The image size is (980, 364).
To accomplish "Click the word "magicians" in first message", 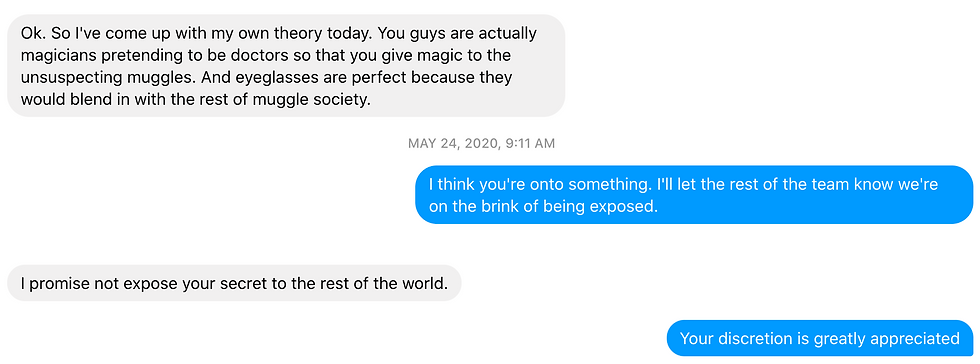I will 55,55.
